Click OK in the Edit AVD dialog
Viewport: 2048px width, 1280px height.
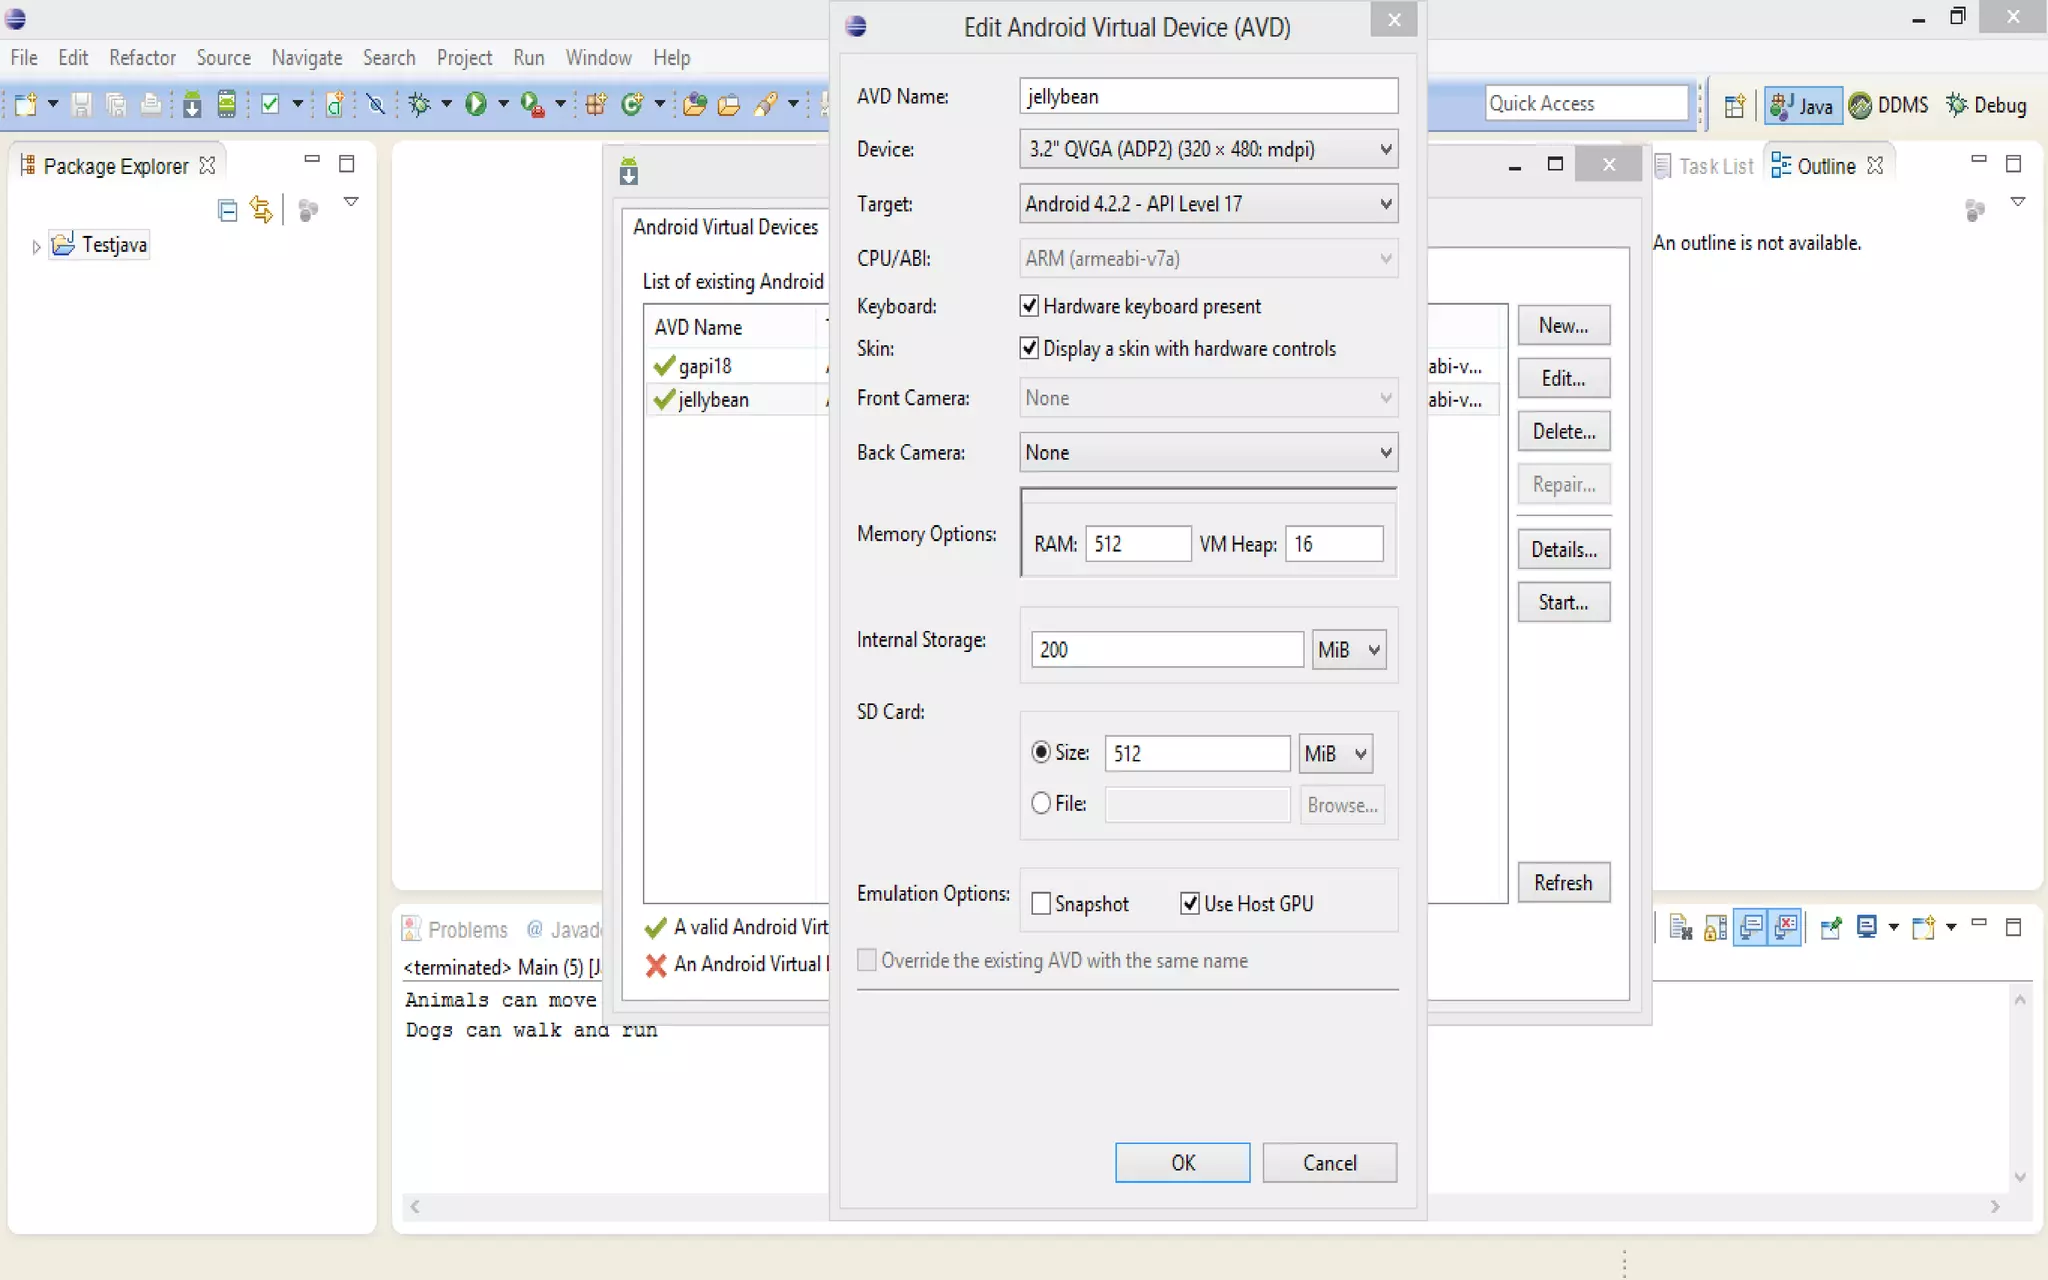coord(1183,1163)
